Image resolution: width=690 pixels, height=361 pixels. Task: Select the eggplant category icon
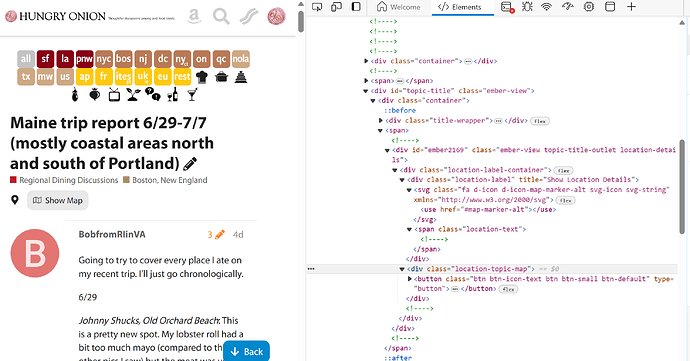click(75, 94)
